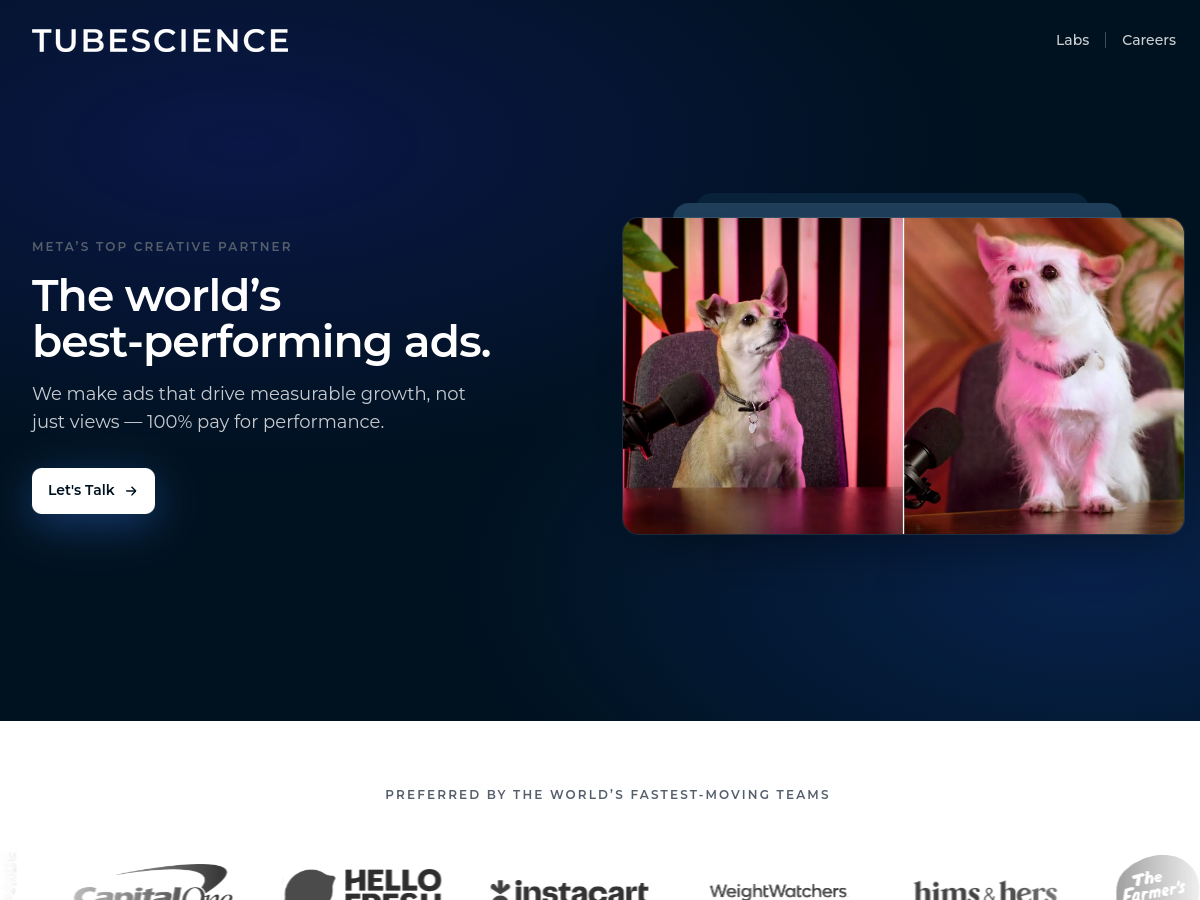1200x900 pixels.
Task: Click the Instacart logo
Action: (x=569, y=889)
